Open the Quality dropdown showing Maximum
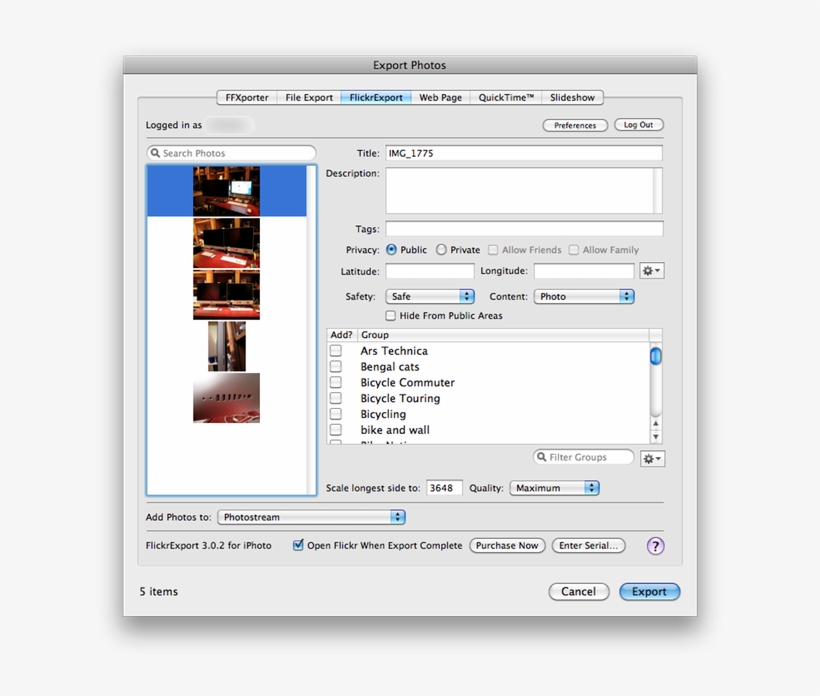This screenshot has height=696, width=820. click(x=554, y=488)
